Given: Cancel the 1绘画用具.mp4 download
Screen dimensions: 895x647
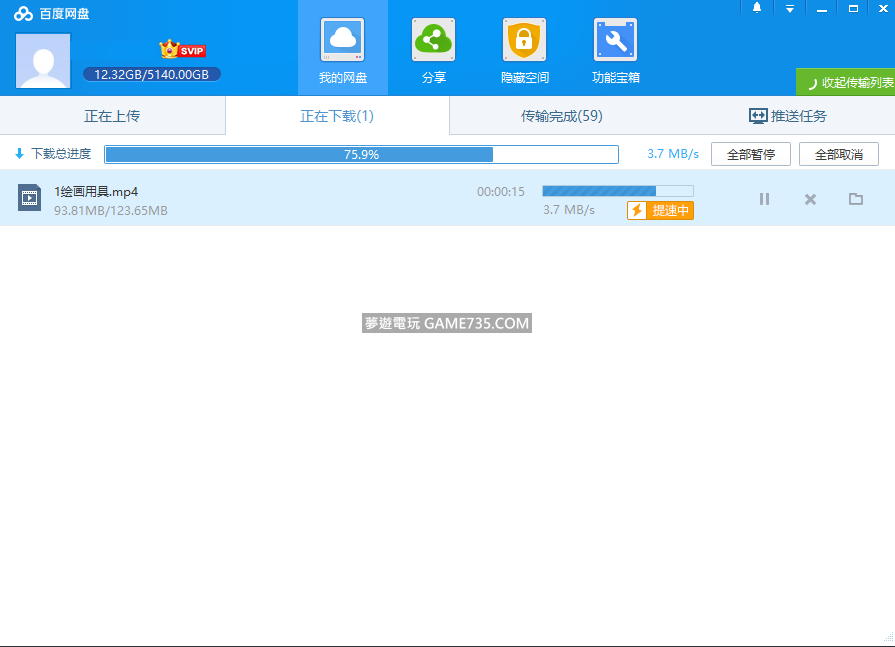Looking at the screenshot, I should [x=810, y=199].
